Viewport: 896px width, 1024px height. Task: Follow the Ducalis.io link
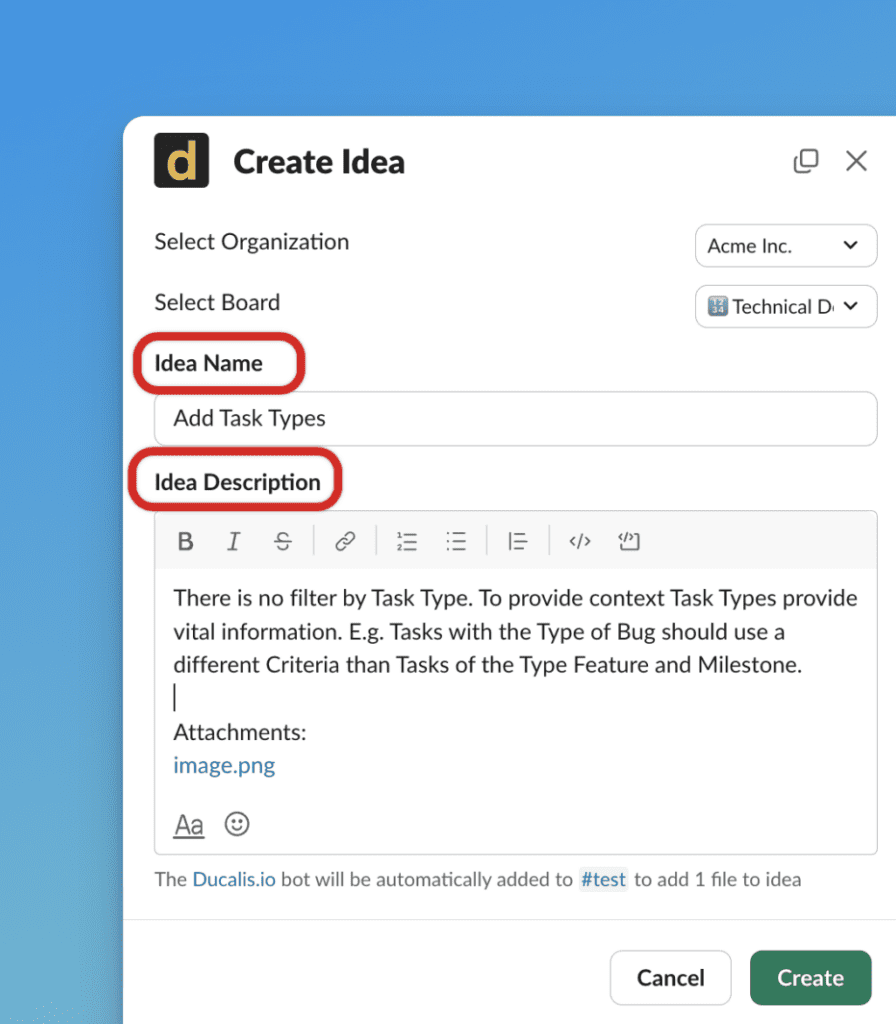click(233, 880)
